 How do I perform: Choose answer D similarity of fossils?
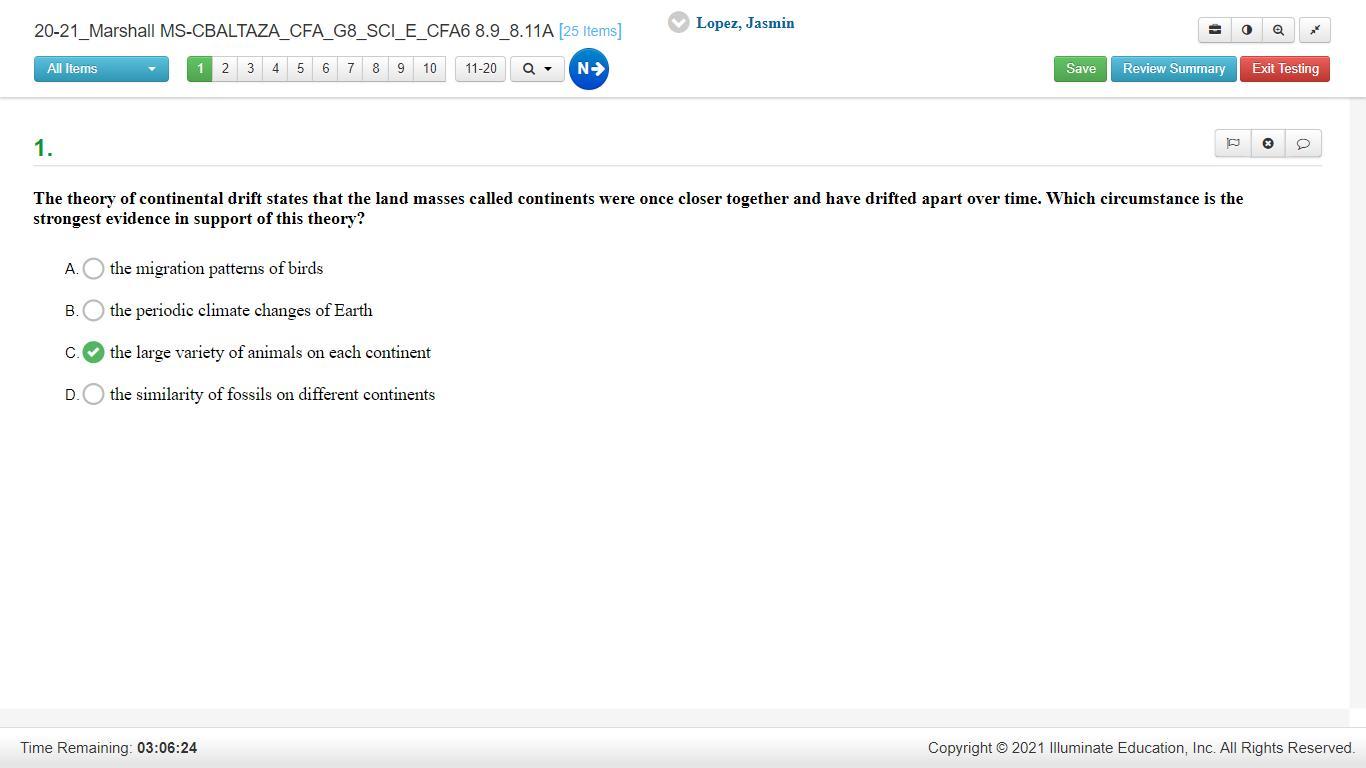[93, 395]
